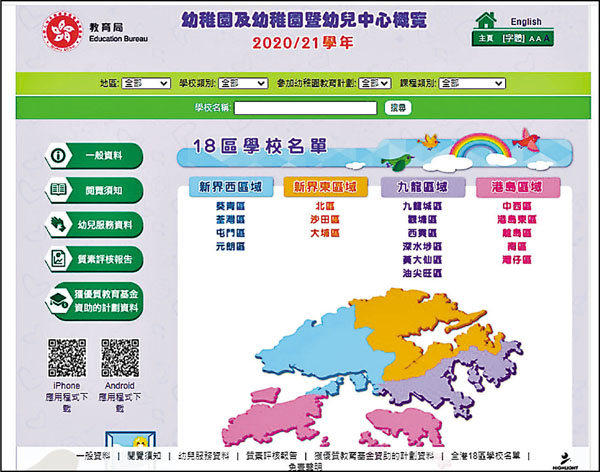Viewport: 600px width, 472px height.
Task: Switch language to English
Action: pos(525,22)
